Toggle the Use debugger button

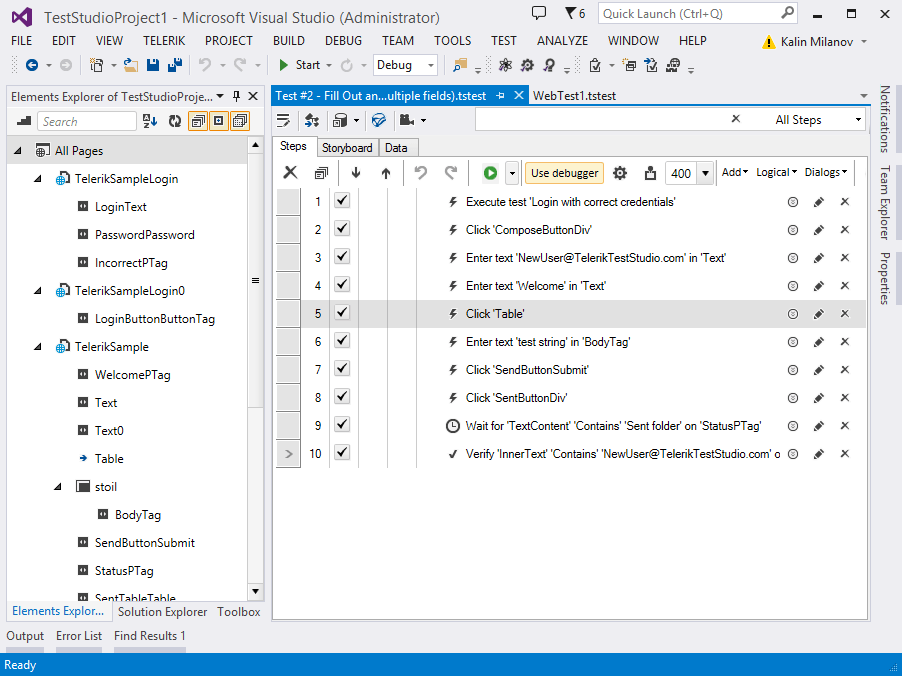pos(564,173)
